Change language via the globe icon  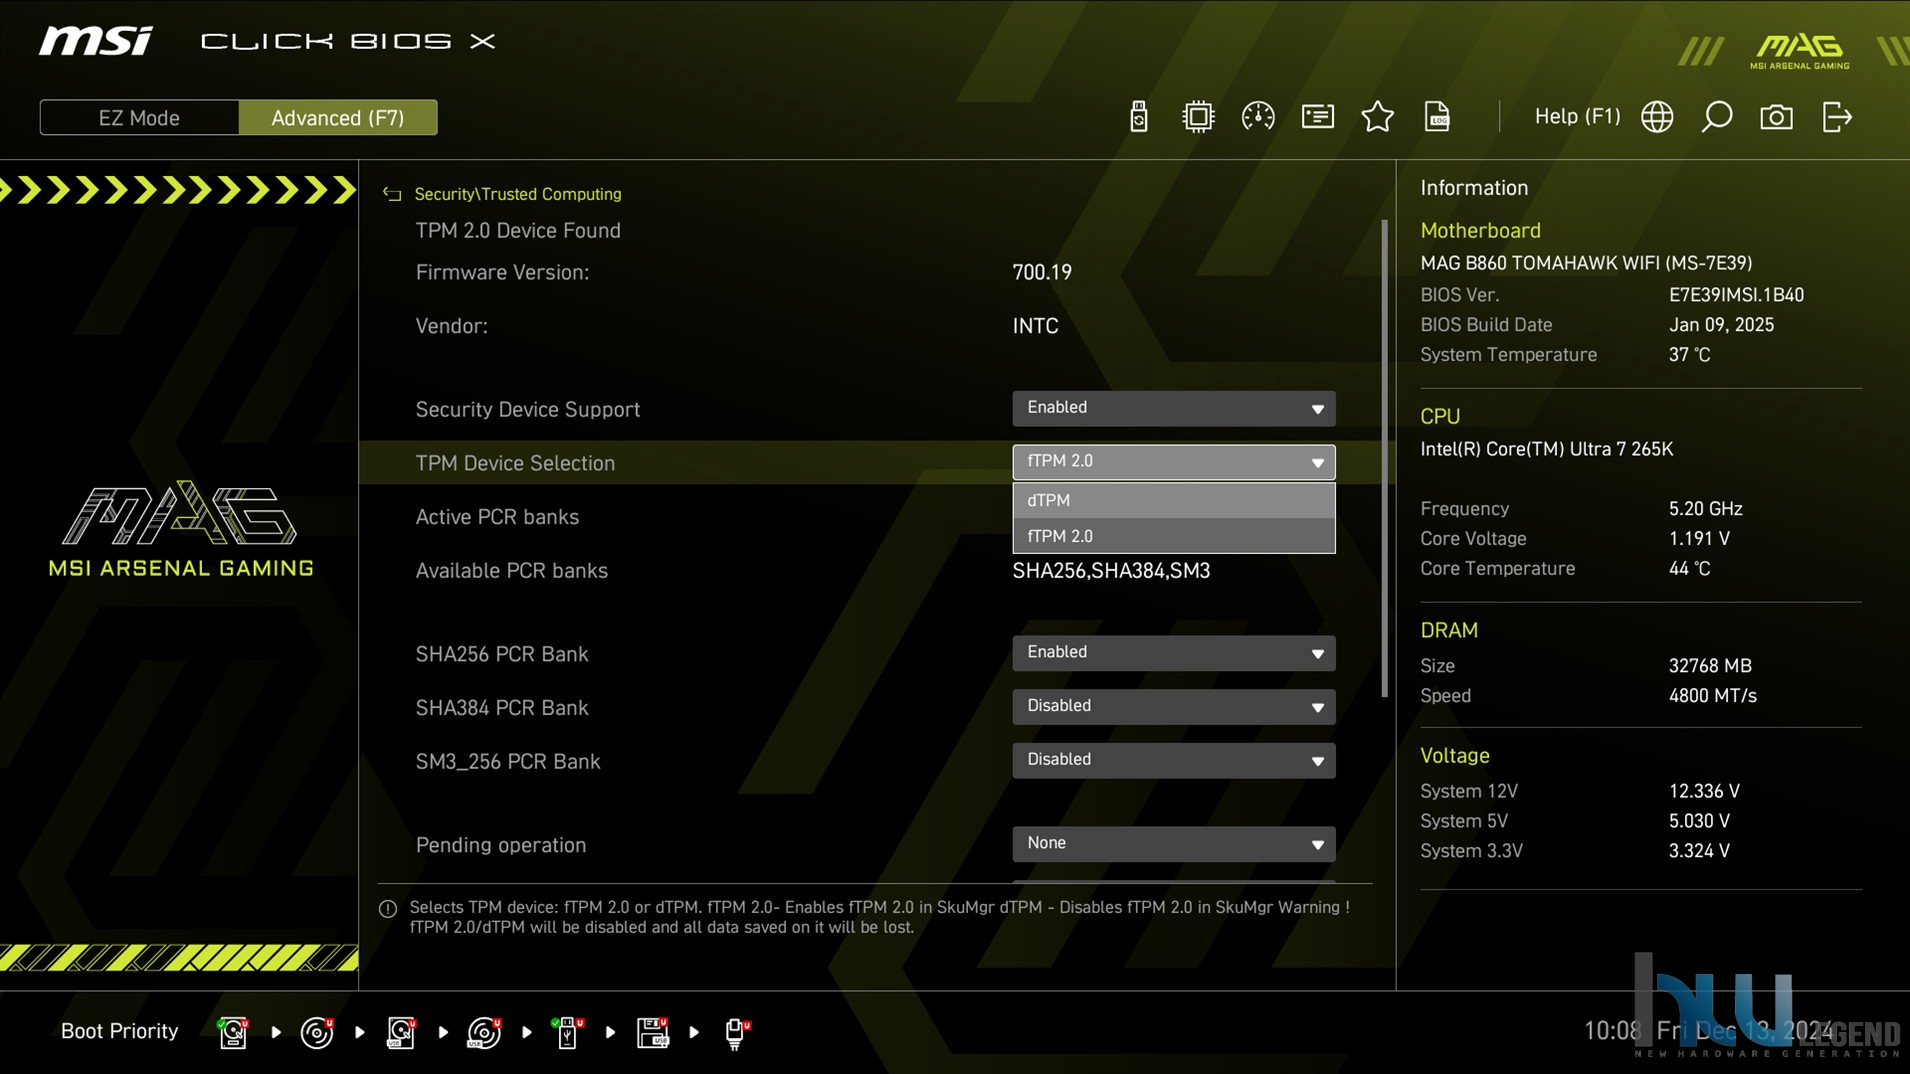point(1657,117)
